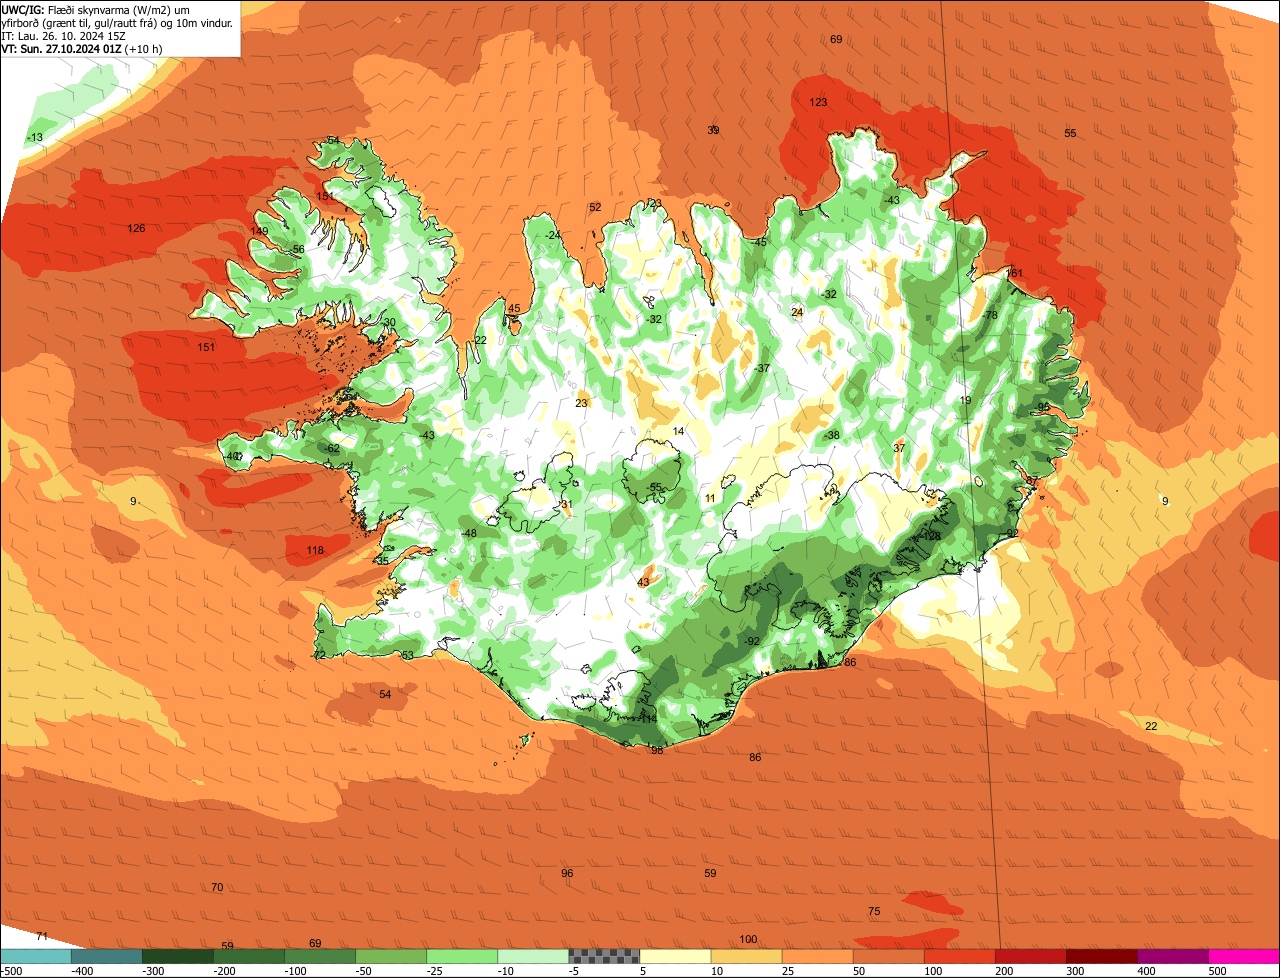This screenshot has height=978, width=1280.
Task: Click the map value 24
Action: click(797, 313)
